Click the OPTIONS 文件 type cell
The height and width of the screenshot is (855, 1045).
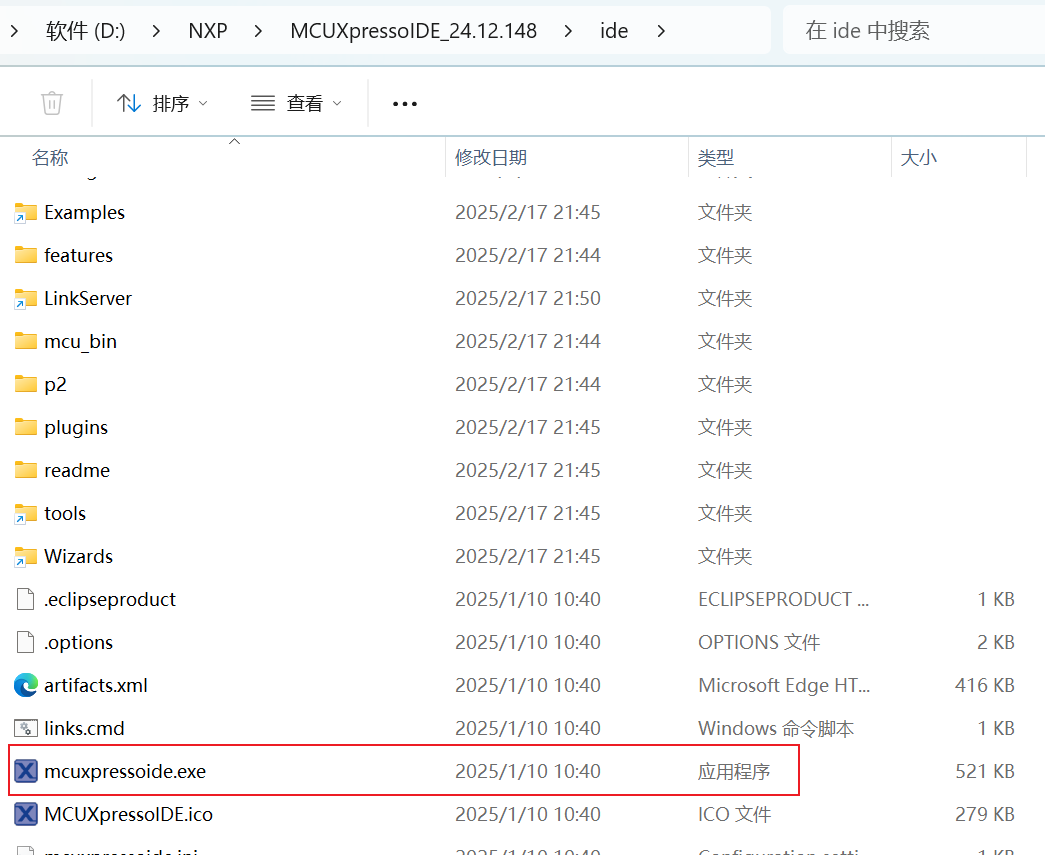point(759,642)
